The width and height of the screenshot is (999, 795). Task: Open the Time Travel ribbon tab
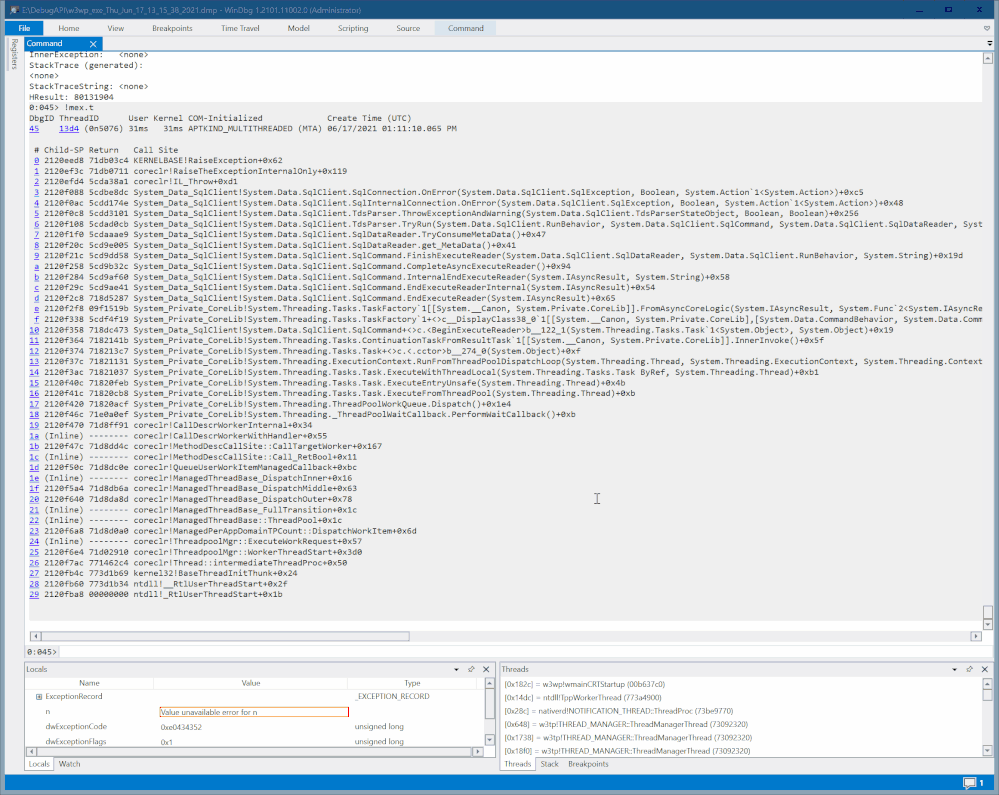point(240,28)
